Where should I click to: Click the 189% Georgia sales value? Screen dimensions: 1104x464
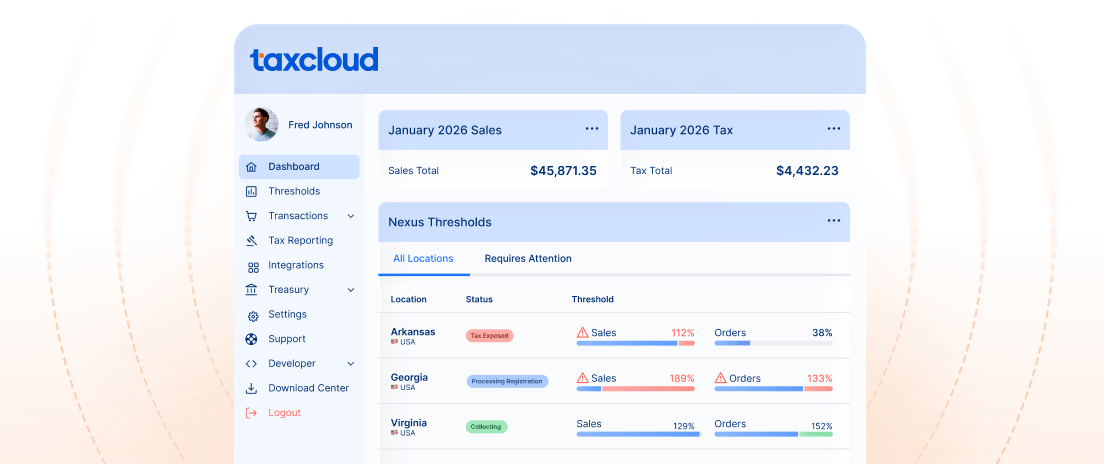pos(682,378)
